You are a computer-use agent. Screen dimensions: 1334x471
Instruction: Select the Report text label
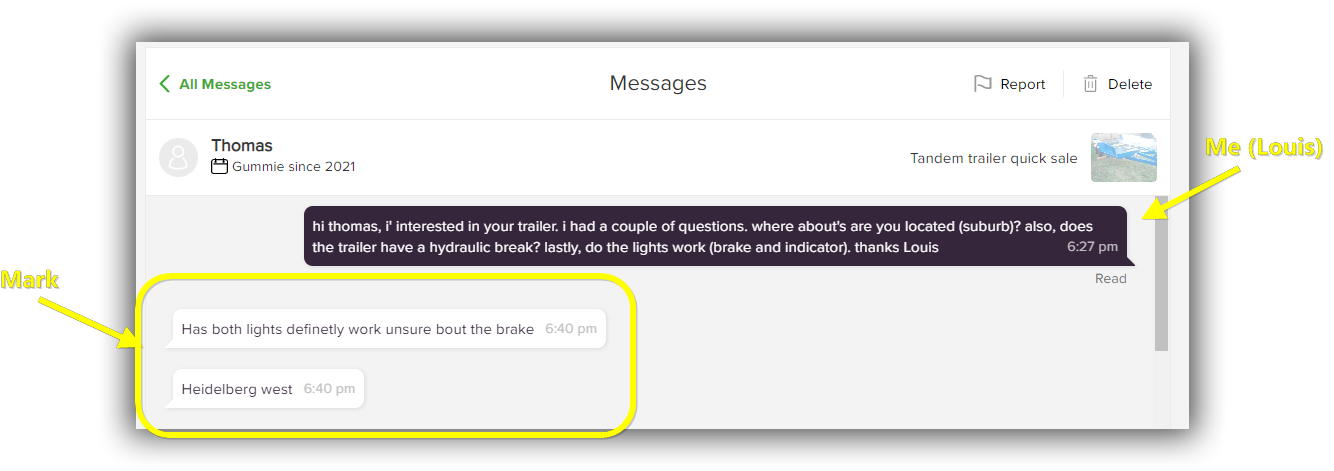(x=1023, y=84)
